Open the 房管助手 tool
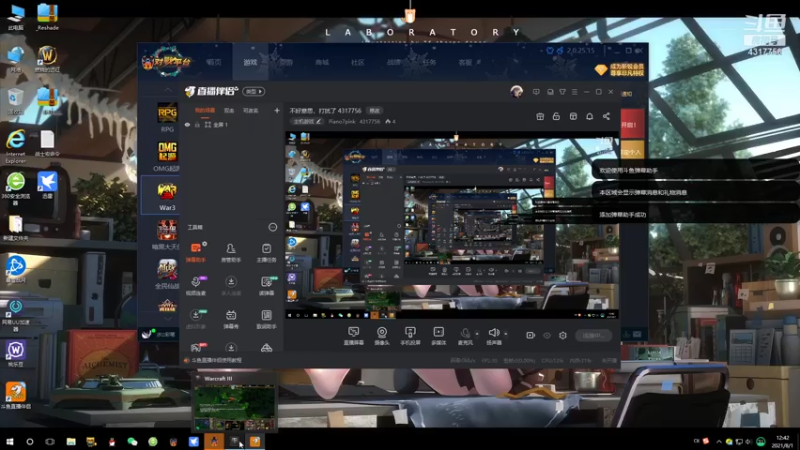 (231, 252)
